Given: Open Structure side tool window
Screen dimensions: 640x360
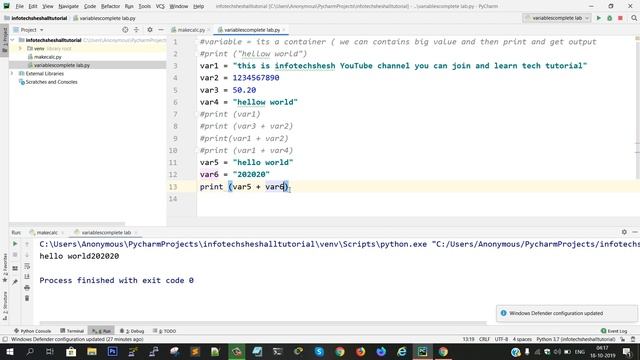Looking at the screenshot, I should click(5, 305).
